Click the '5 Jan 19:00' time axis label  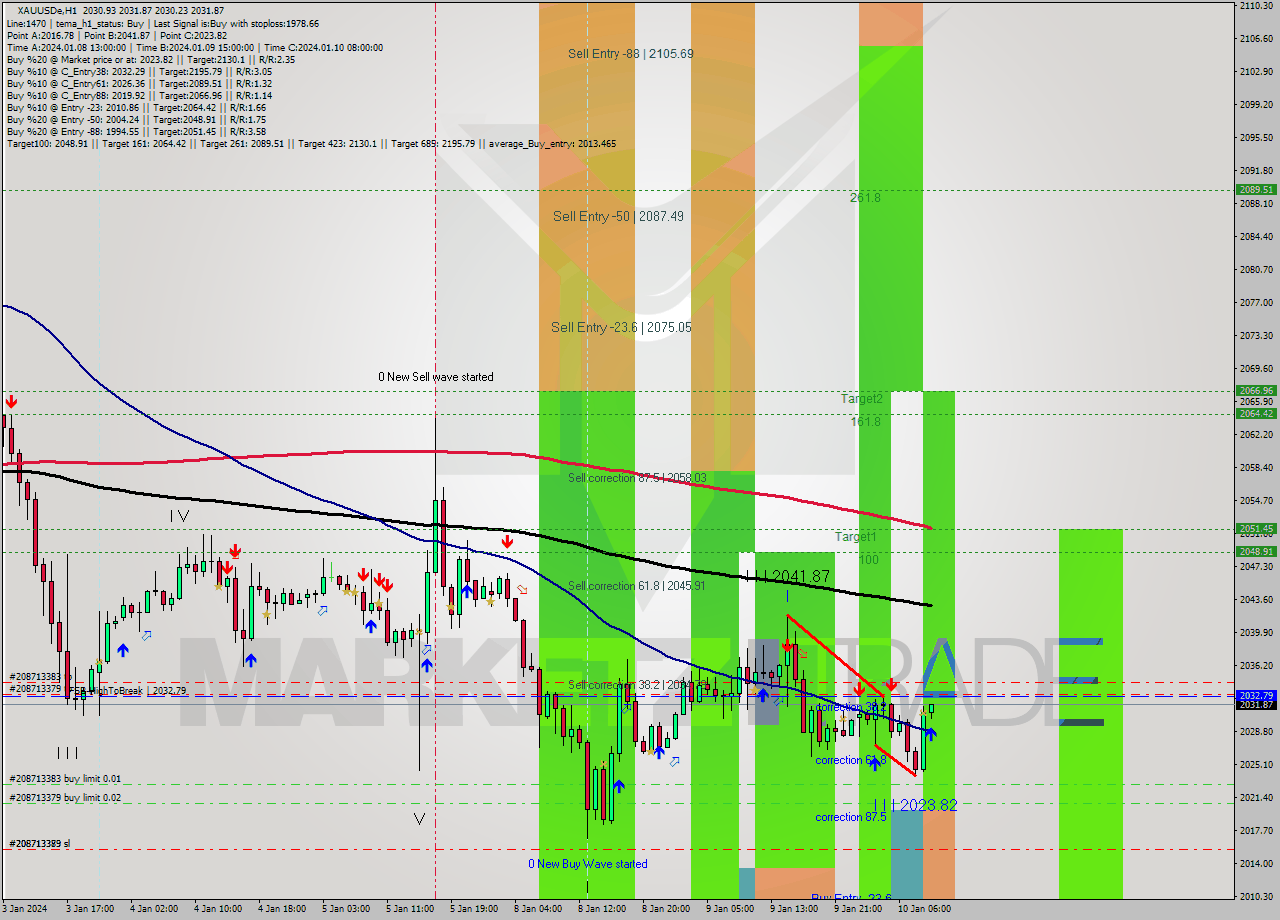pos(474,909)
